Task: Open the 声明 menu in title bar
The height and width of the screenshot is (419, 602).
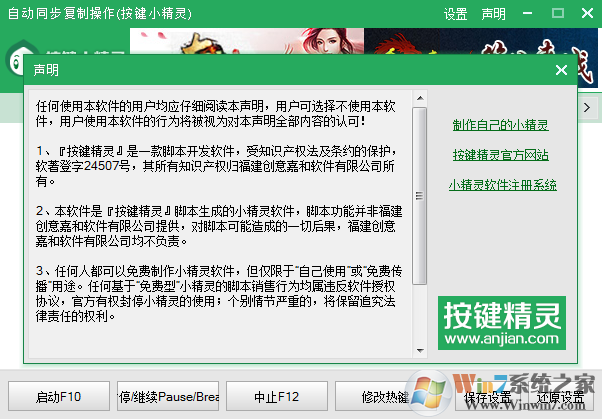Action: (x=493, y=14)
